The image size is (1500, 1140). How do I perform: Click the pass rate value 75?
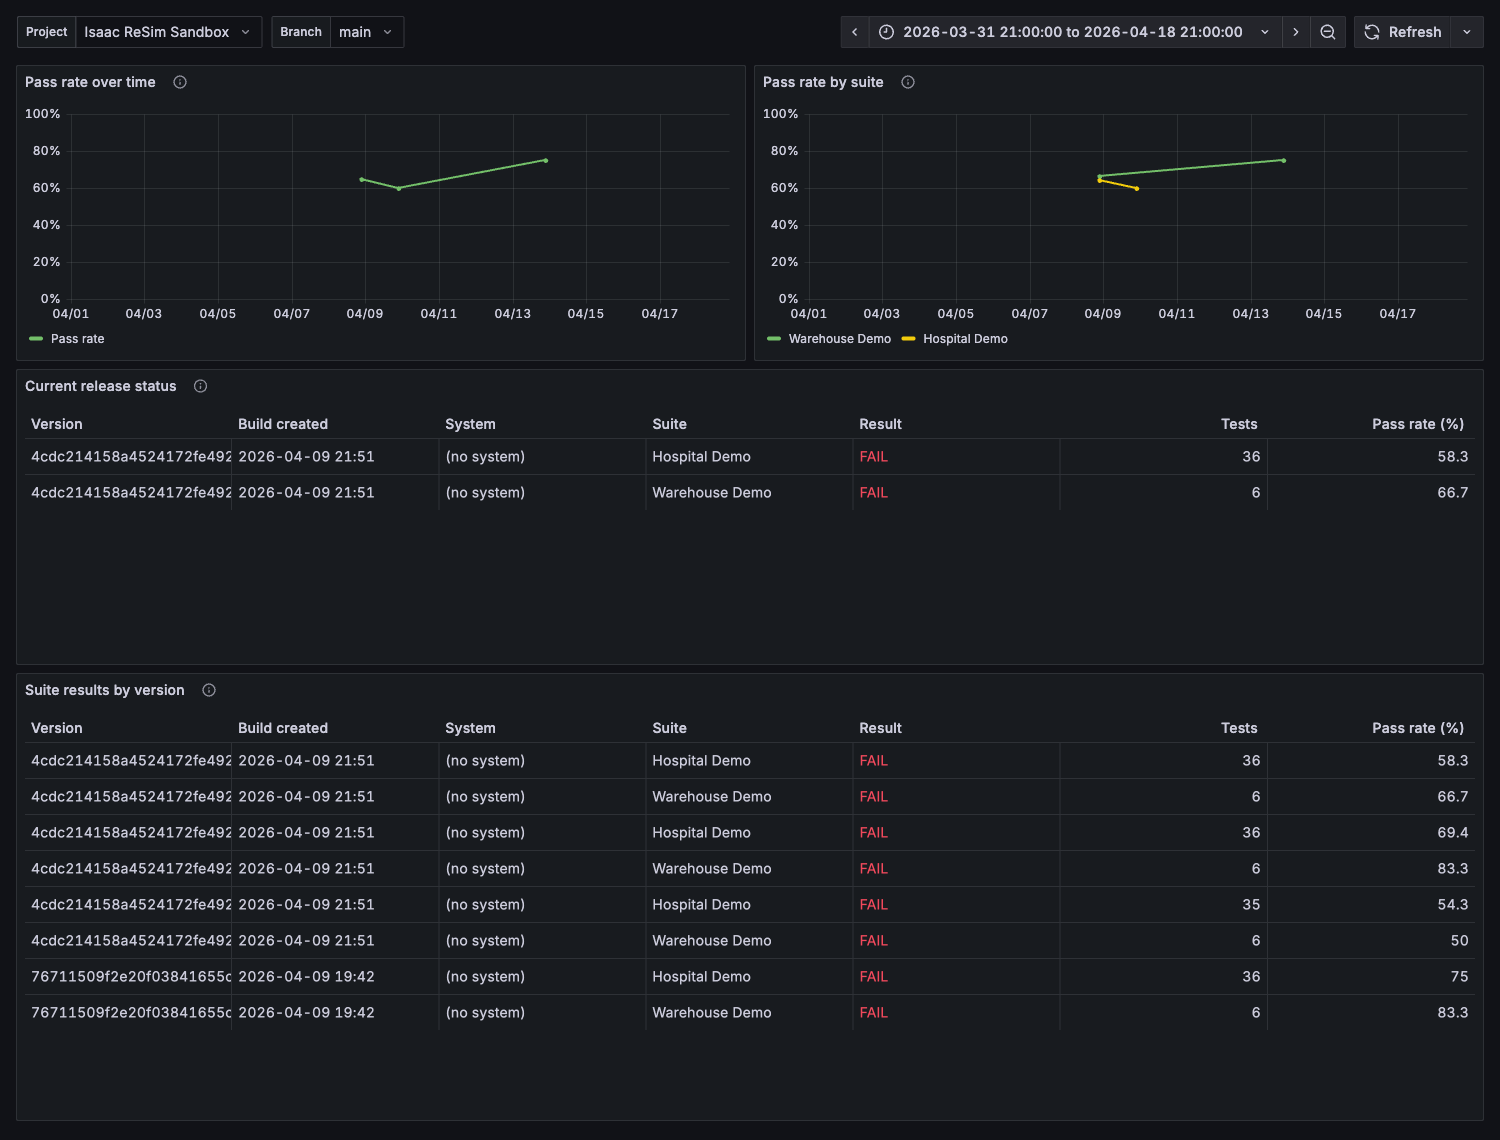click(x=1459, y=976)
